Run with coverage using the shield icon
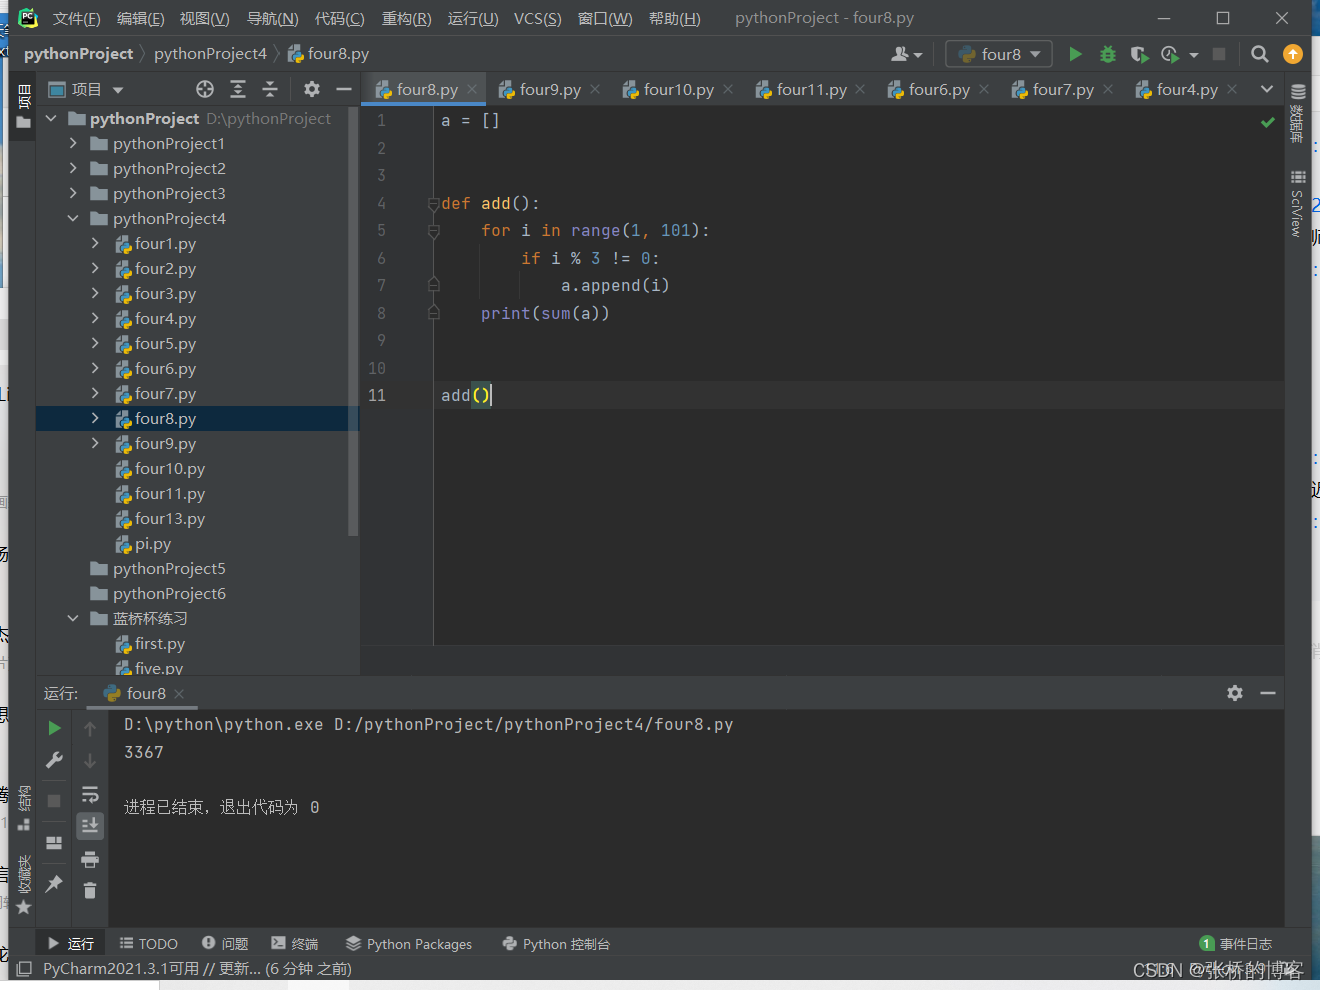Viewport: 1320px width, 990px height. click(1139, 54)
